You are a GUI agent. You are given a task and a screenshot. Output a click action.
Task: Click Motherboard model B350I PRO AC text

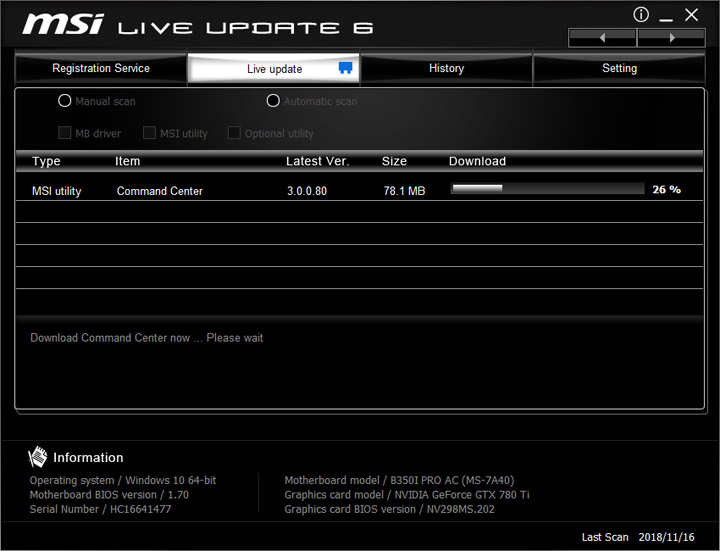[x=399, y=480]
